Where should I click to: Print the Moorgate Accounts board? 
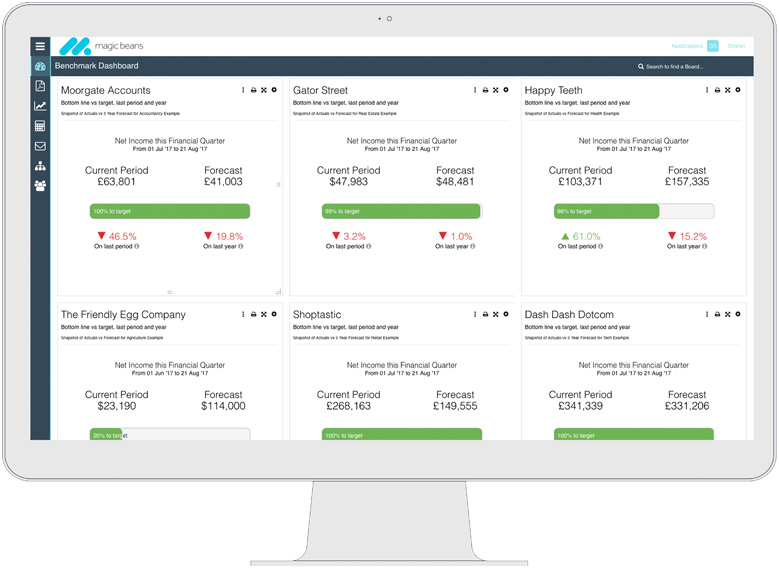click(x=253, y=91)
